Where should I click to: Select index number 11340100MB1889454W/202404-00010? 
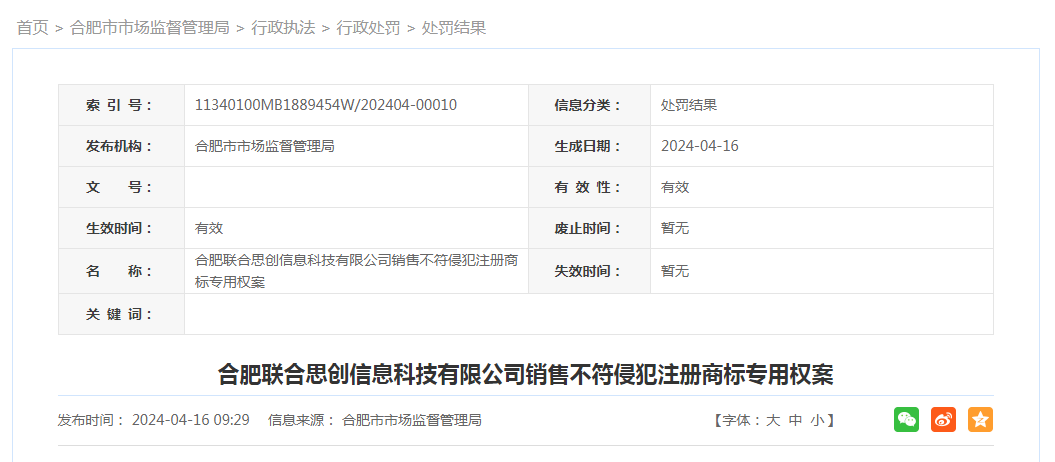coord(326,105)
